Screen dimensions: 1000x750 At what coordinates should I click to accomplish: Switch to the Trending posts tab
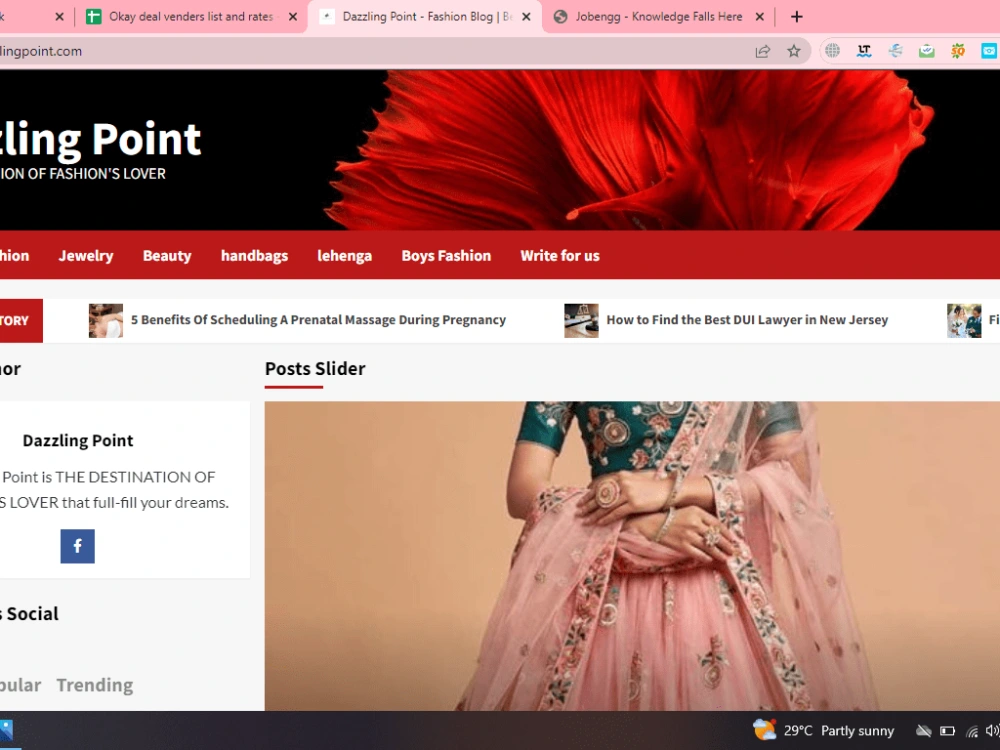click(x=95, y=685)
